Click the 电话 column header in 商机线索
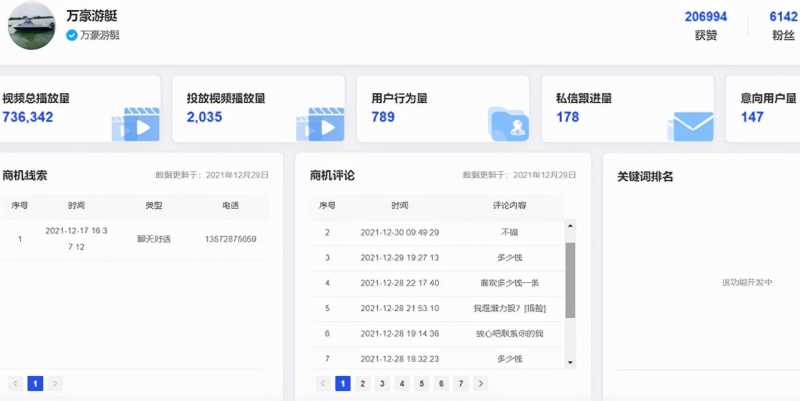Viewport: 800px width, 401px height. point(231,206)
